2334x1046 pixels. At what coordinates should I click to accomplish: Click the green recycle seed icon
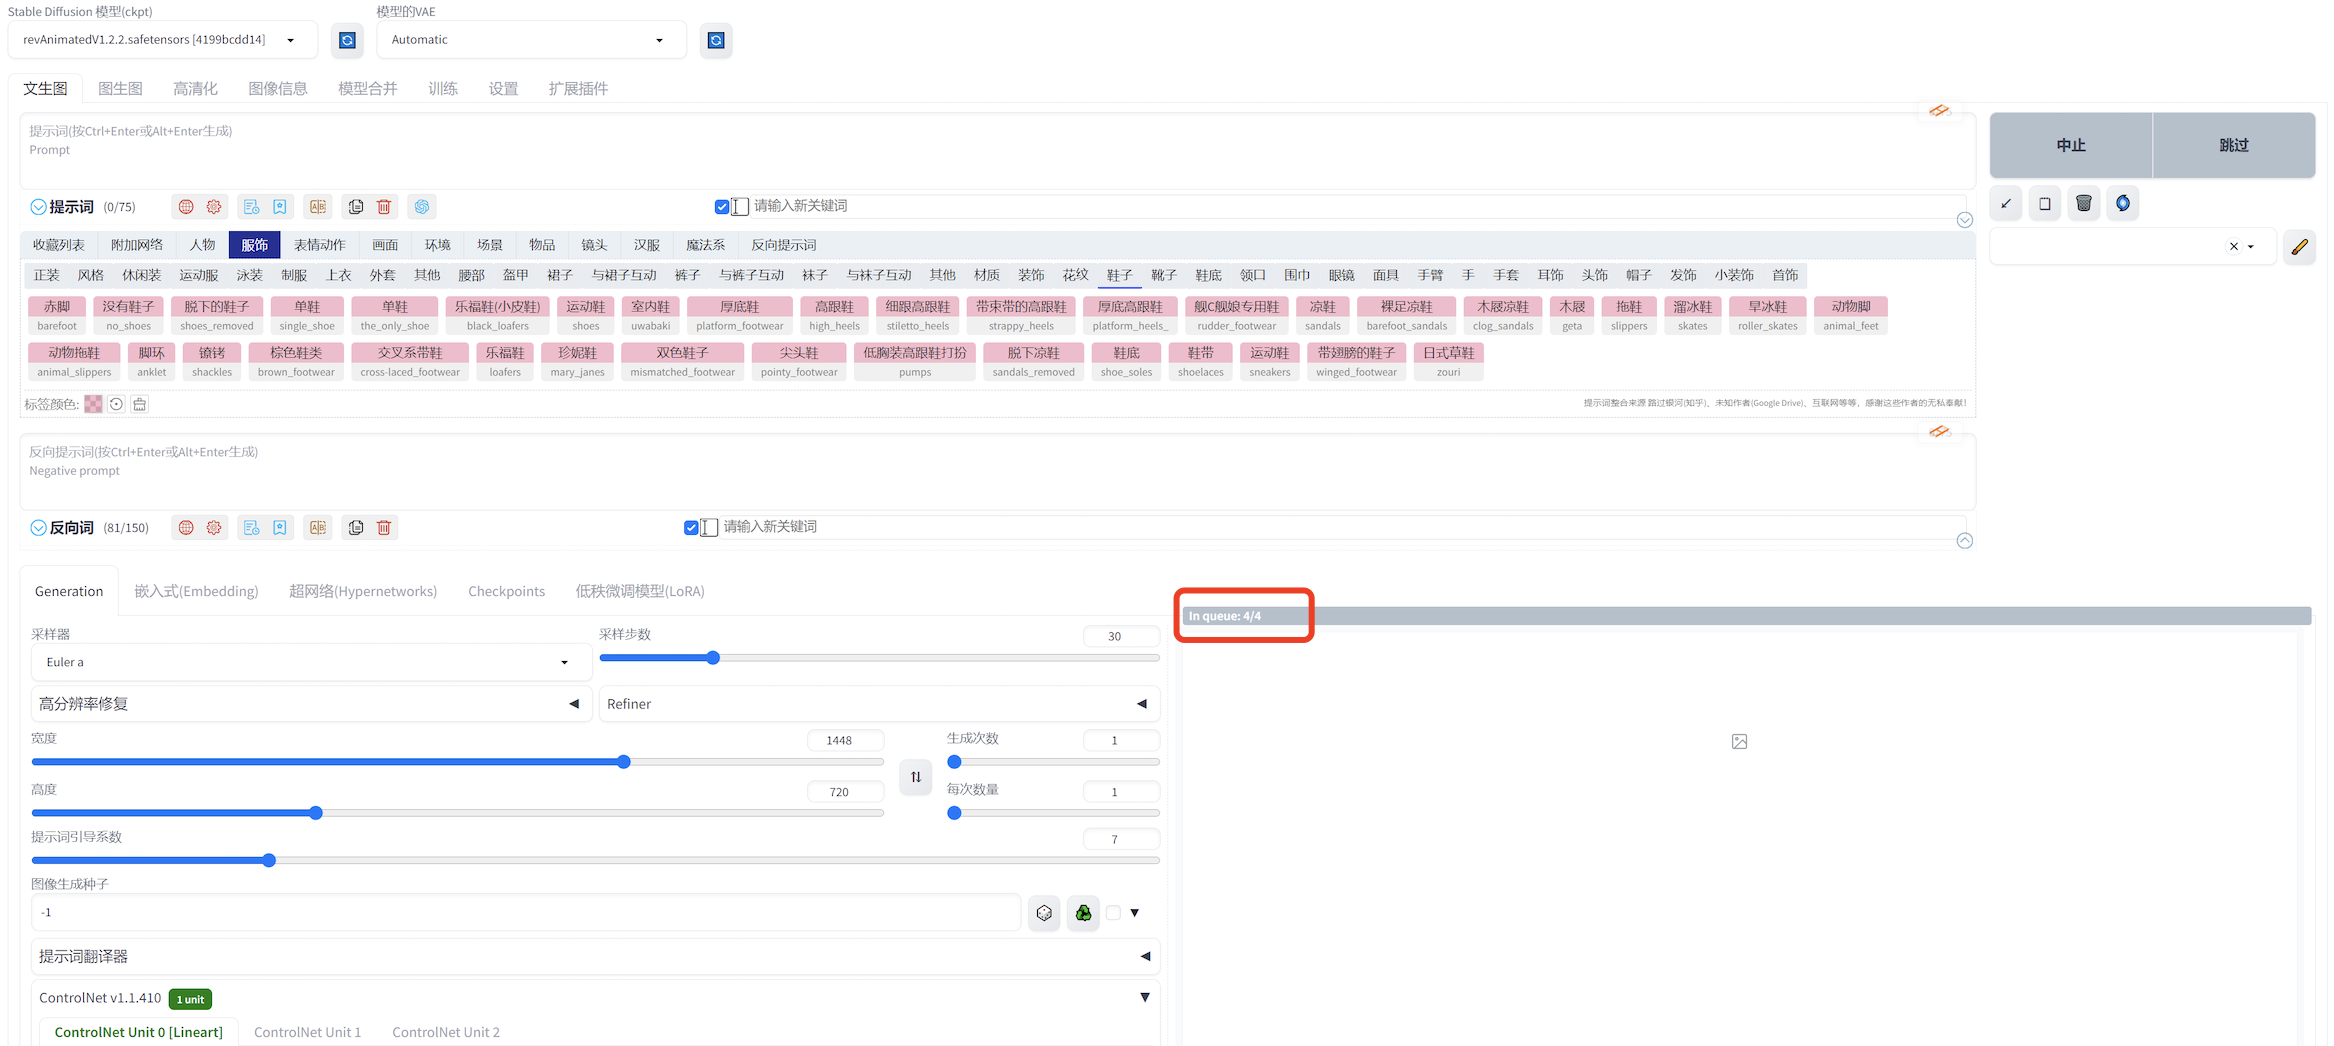coord(1083,913)
